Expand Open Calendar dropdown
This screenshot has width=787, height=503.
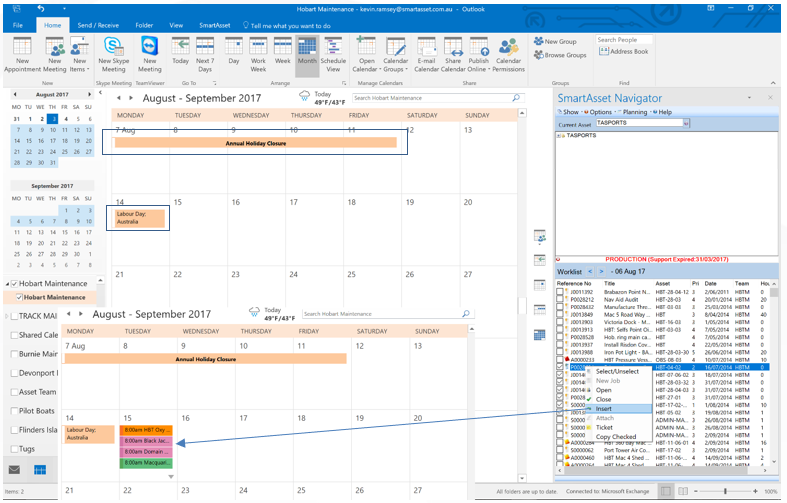[x=366, y=55]
